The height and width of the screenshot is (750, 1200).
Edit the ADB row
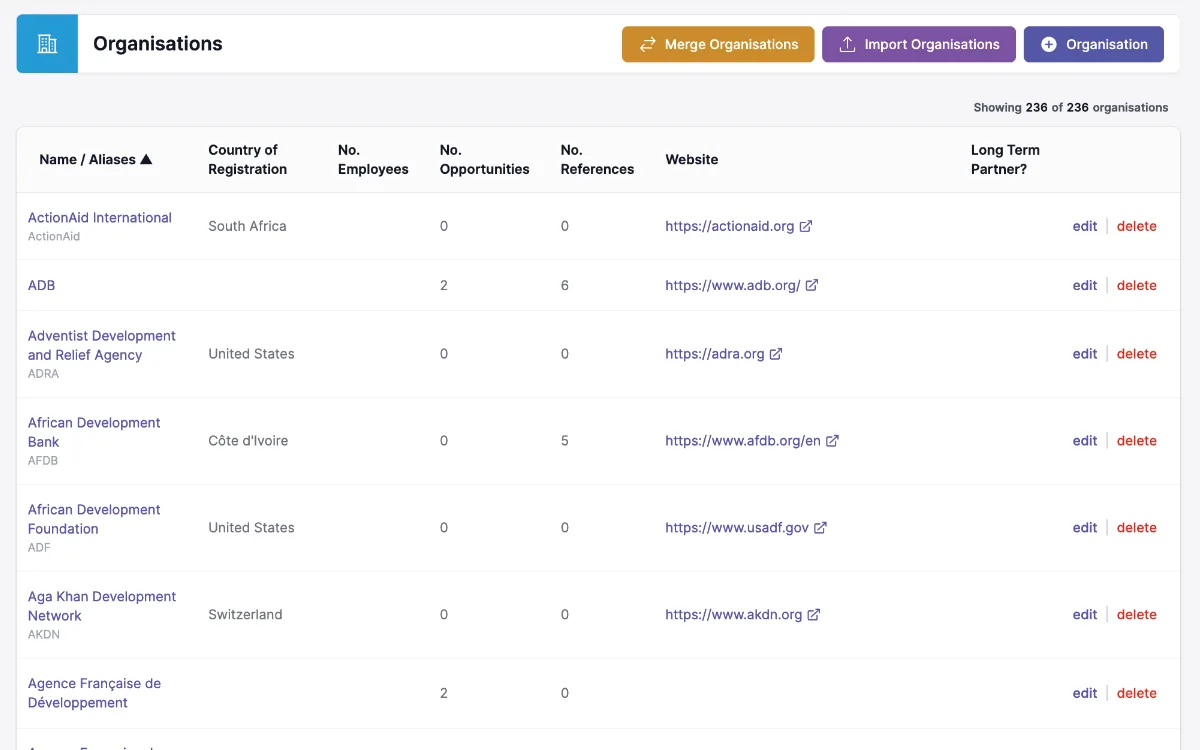pyautogui.click(x=1085, y=285)
